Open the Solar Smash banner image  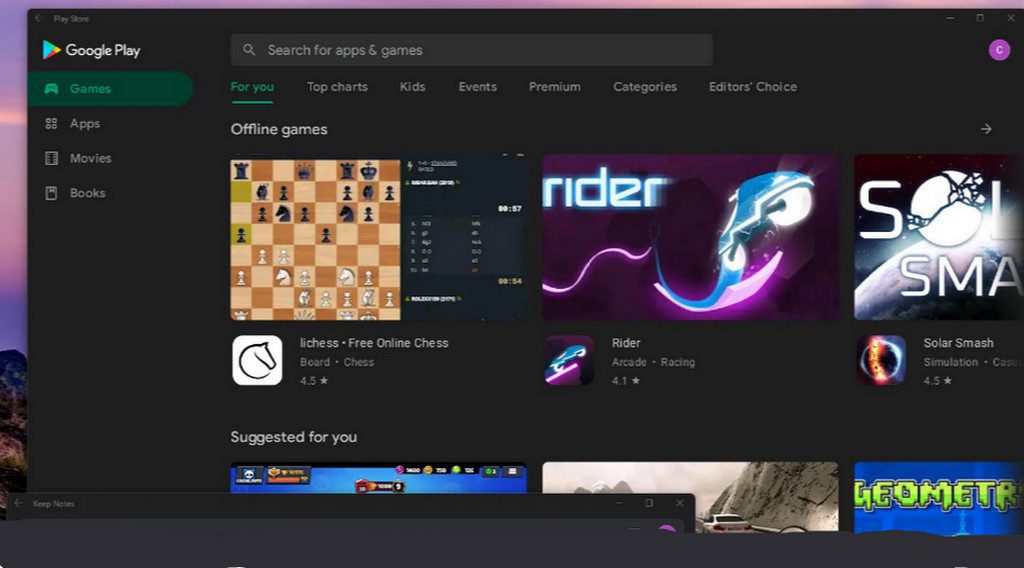pyautogui.click(x=939, y=238)
